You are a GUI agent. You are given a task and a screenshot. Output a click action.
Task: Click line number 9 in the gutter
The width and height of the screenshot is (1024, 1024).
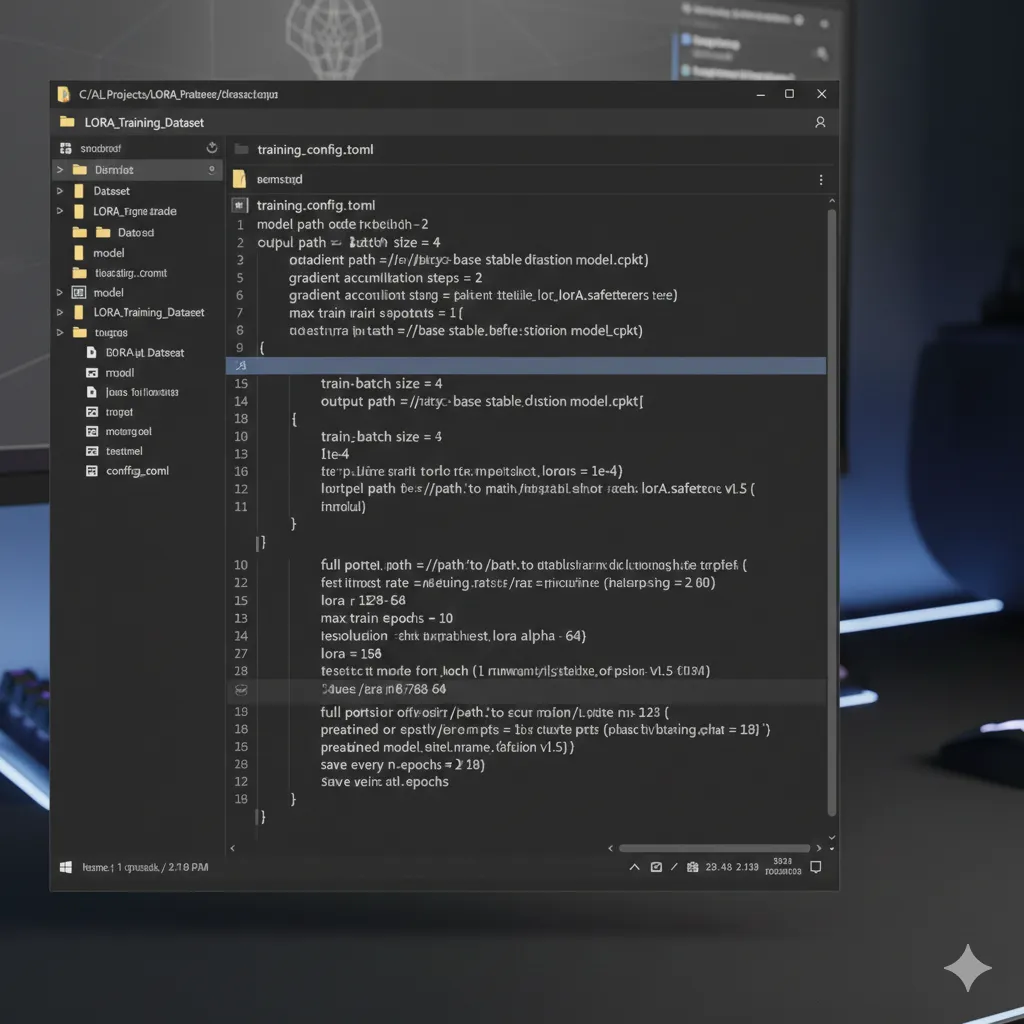coord(240,348)
